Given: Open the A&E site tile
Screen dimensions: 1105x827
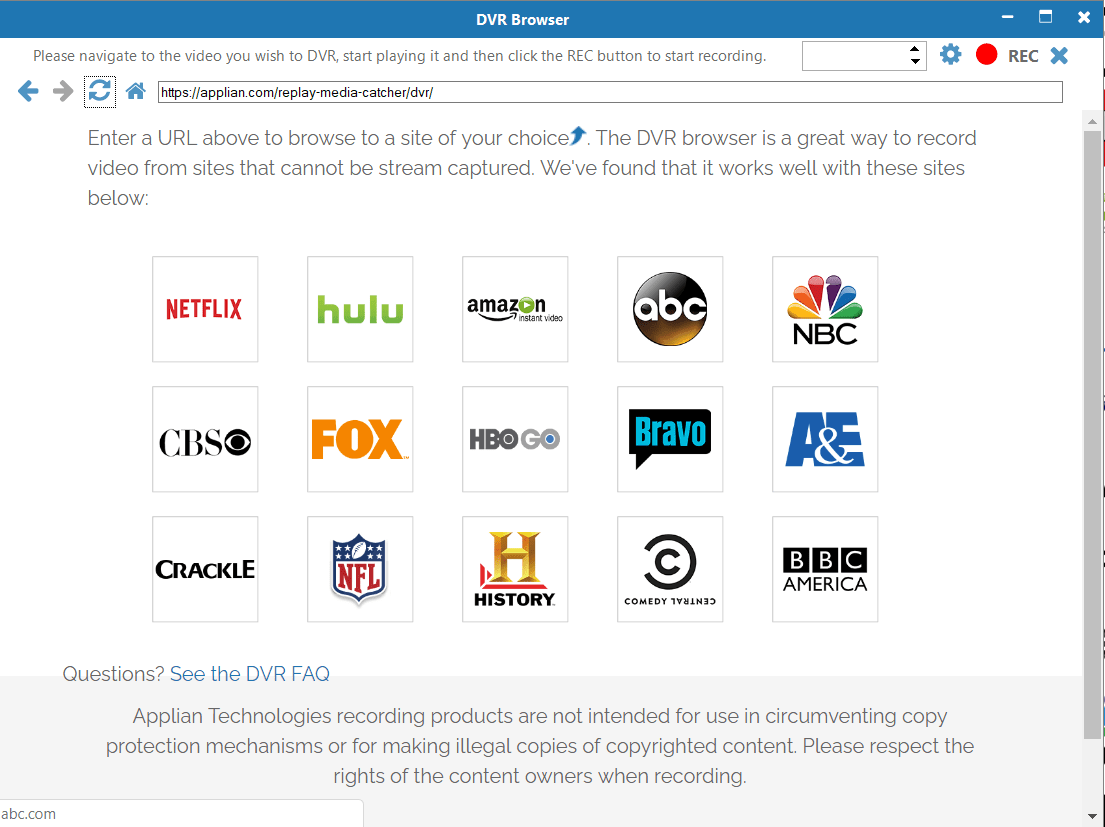Looking at the screenshot, I should [x=825, y=439].
